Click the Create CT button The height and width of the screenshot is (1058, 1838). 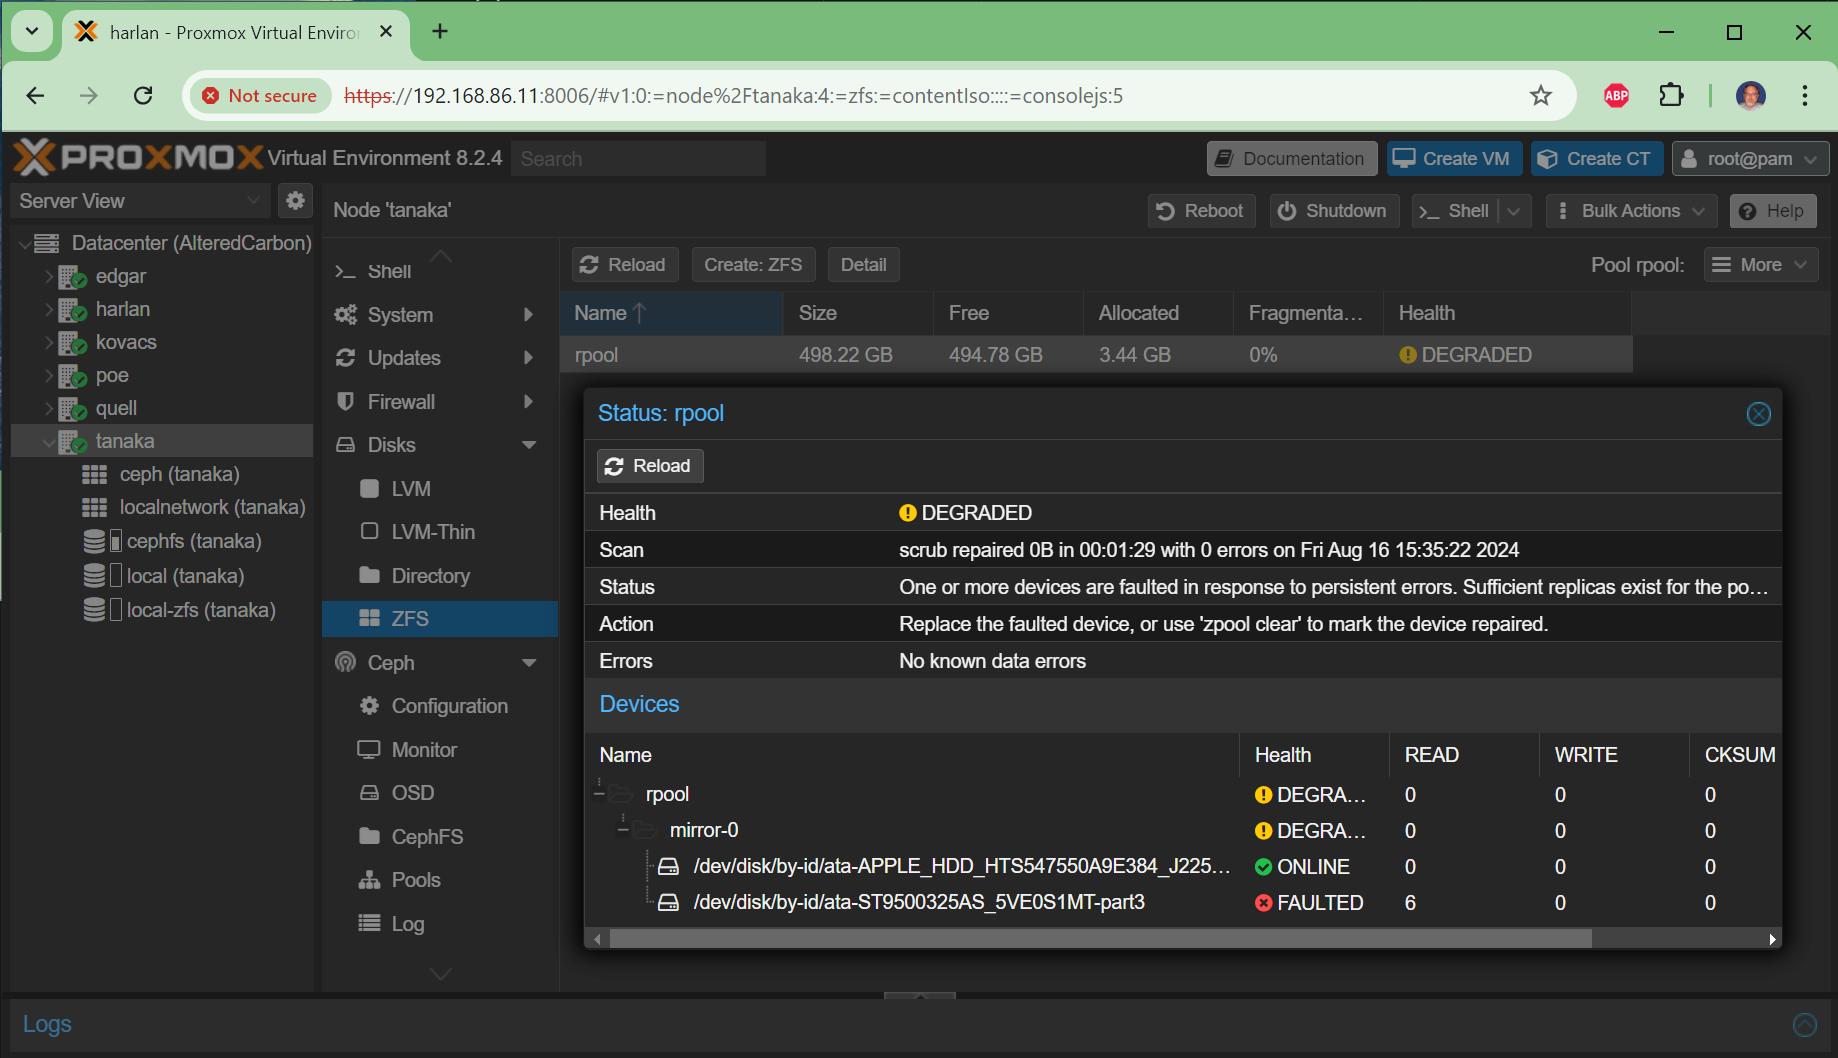point(1597,159)
